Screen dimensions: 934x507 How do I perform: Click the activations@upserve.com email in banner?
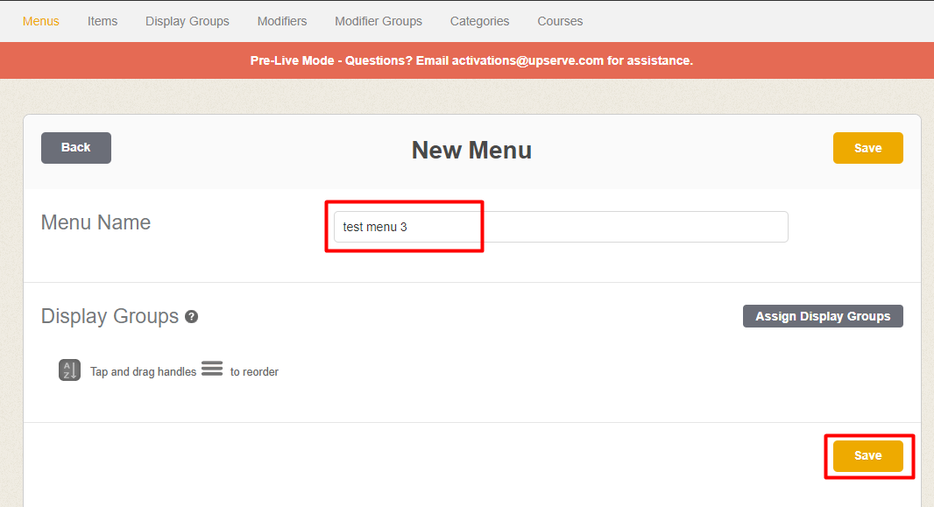click(x=528, y=61)
